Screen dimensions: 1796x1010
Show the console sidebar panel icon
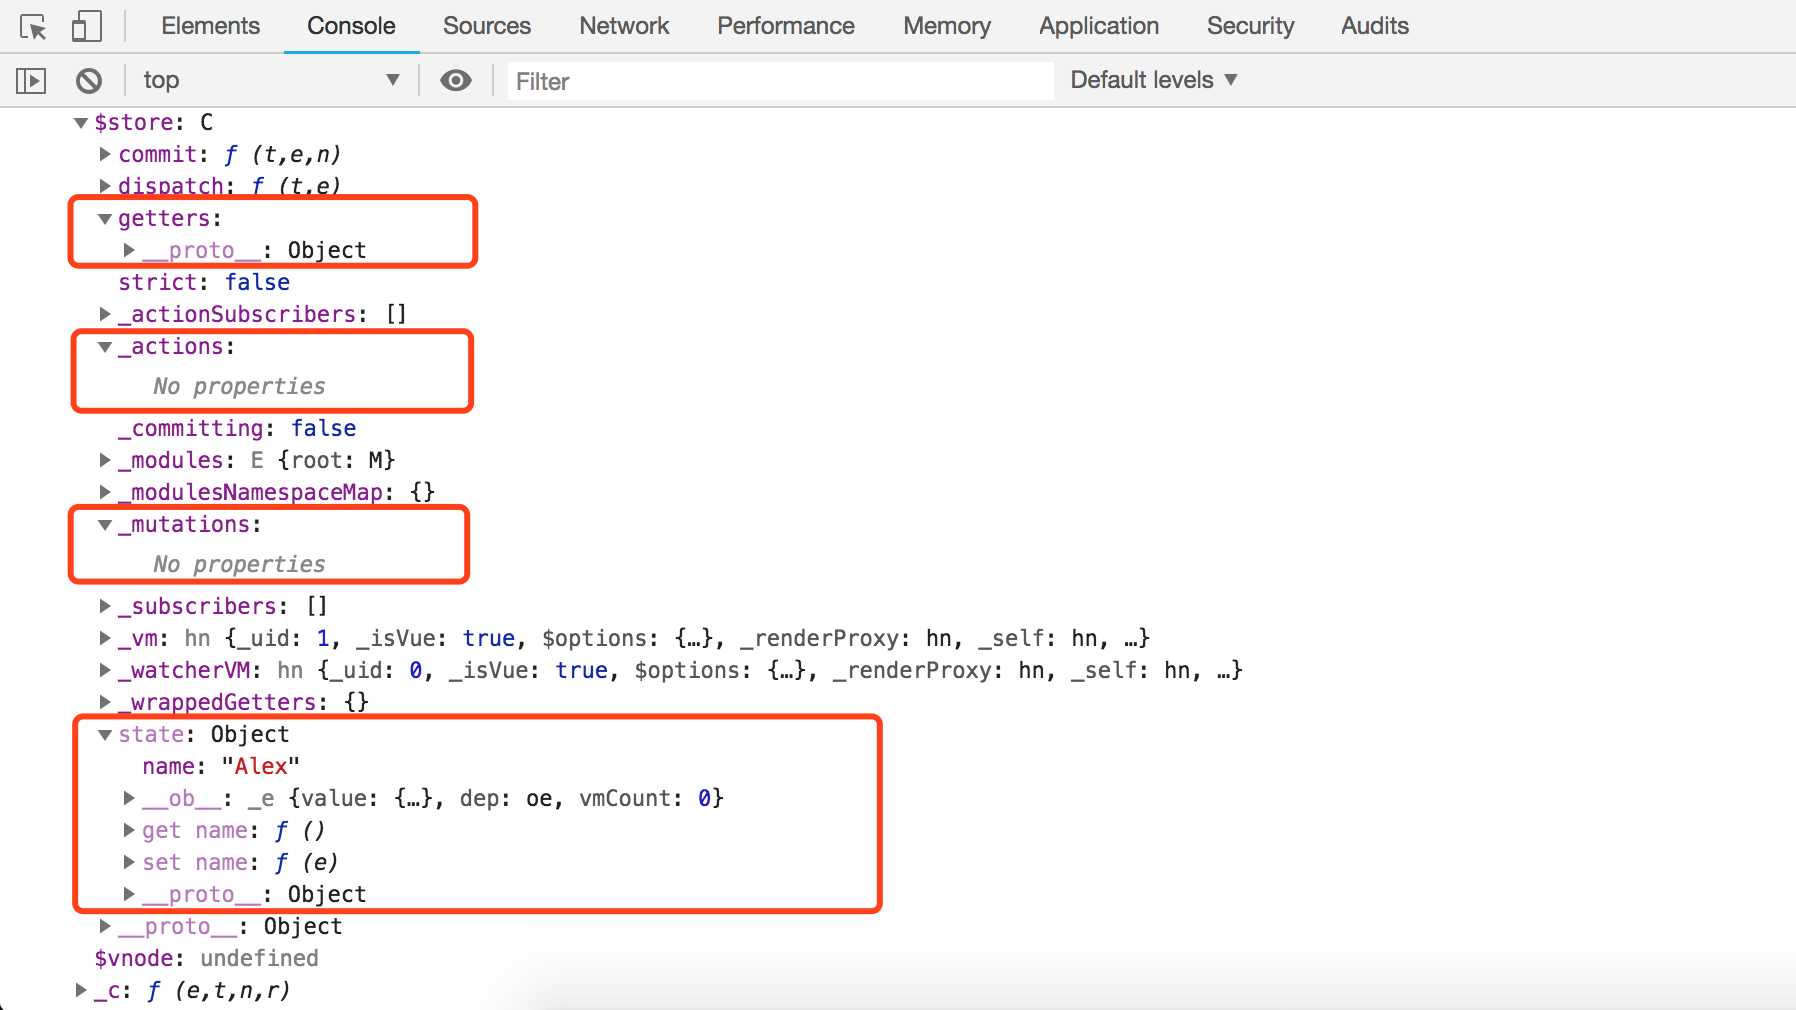pos(31,80)
